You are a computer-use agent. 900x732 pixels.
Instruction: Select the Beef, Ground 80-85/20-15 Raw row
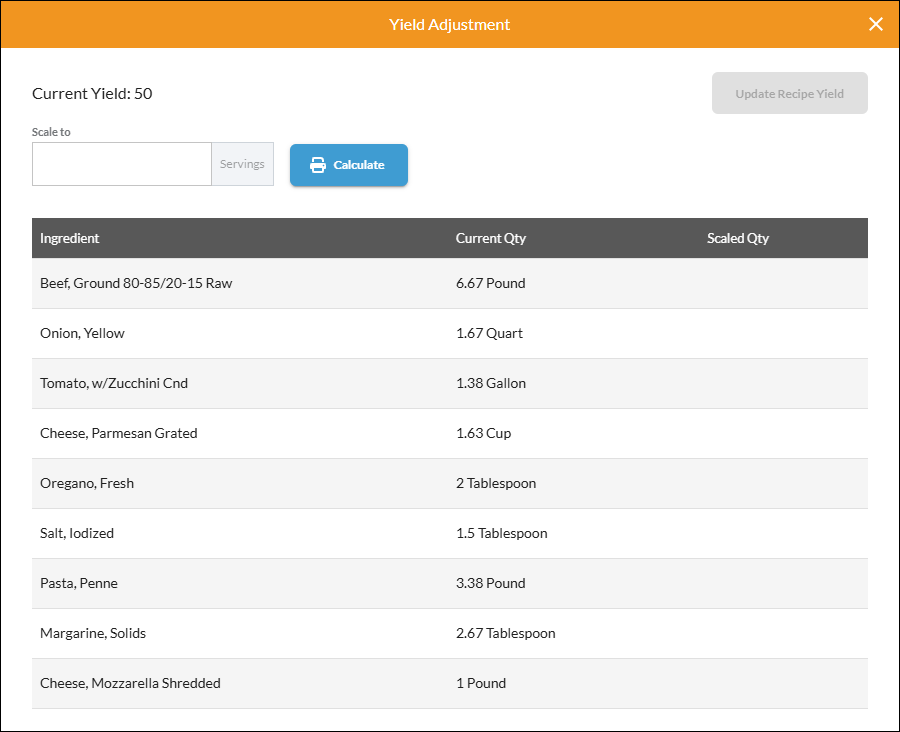pyautogui.click(x=134, y=283)
